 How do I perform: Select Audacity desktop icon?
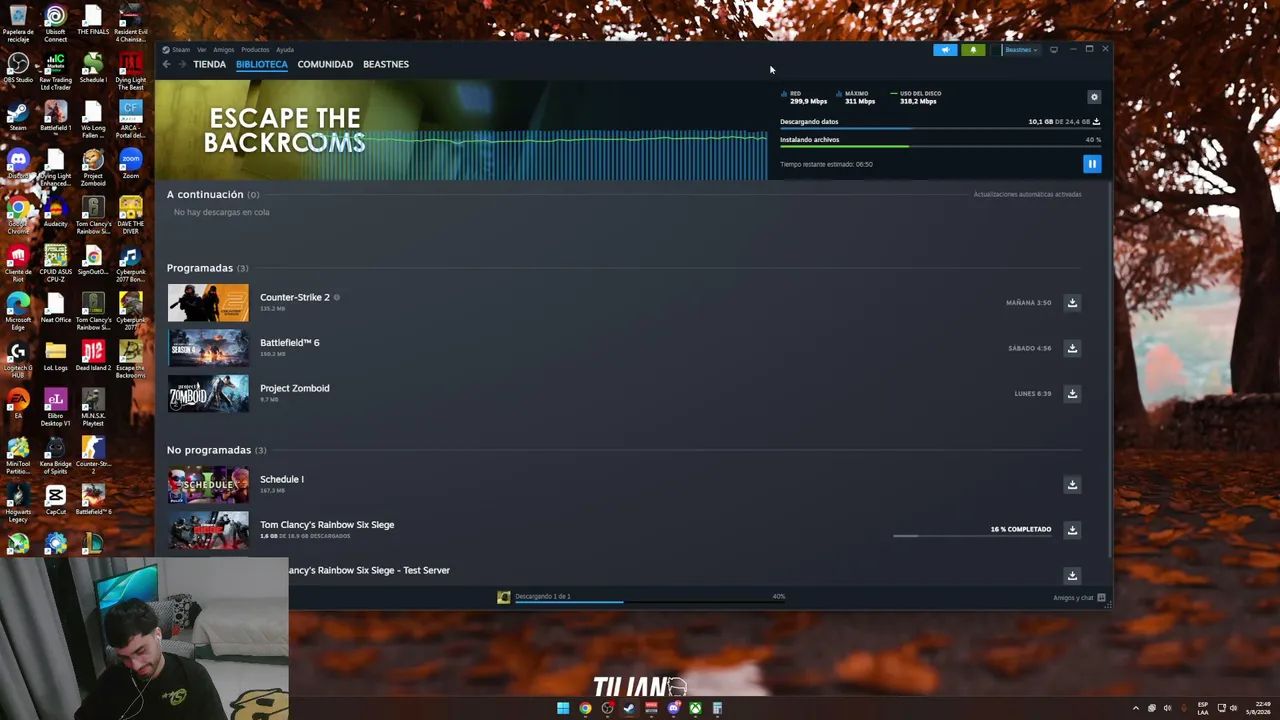click(x=55, y=213)
